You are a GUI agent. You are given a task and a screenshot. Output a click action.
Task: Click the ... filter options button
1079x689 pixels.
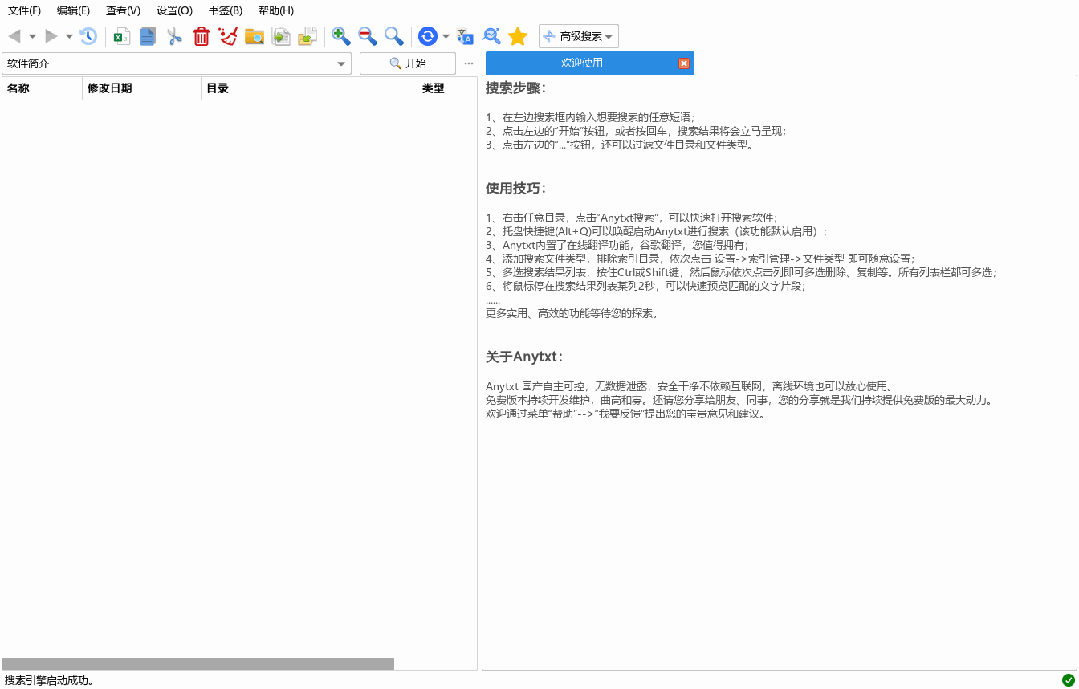point(469,63)
